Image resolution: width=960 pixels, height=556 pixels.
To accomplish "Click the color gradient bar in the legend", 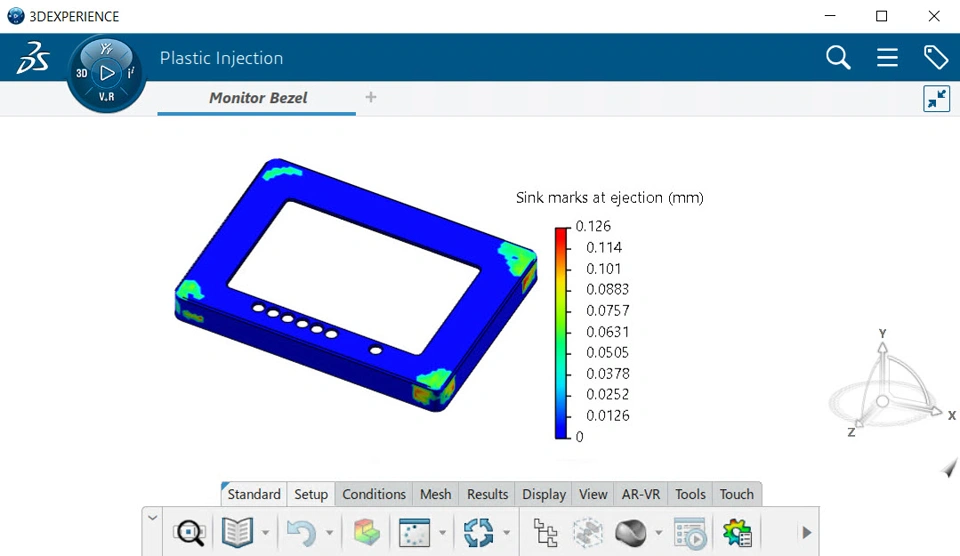I will tap(561, 332).
